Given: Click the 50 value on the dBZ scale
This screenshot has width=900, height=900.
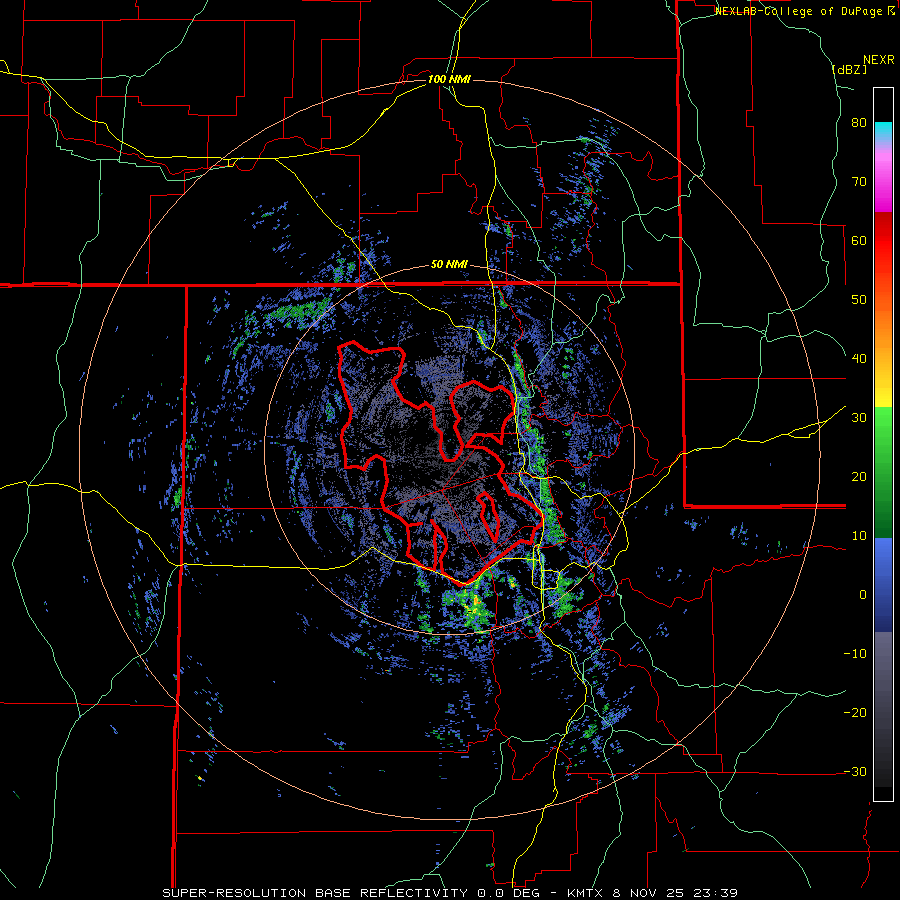Looking at the screenshot, I should (x=859, y=300).
